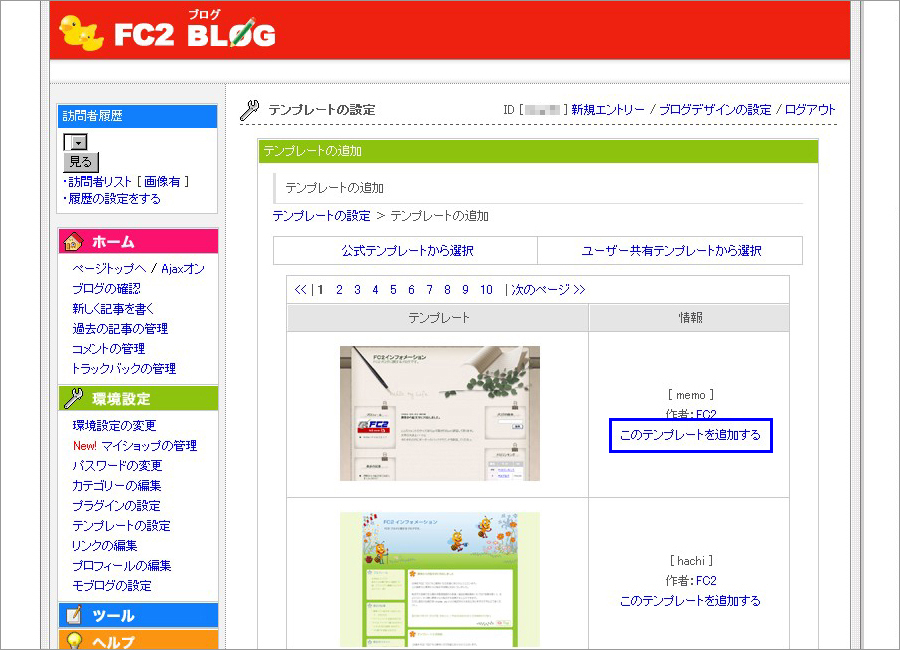Click the 見る button
Screen dimensions: 900x650
tap(81, 161)
